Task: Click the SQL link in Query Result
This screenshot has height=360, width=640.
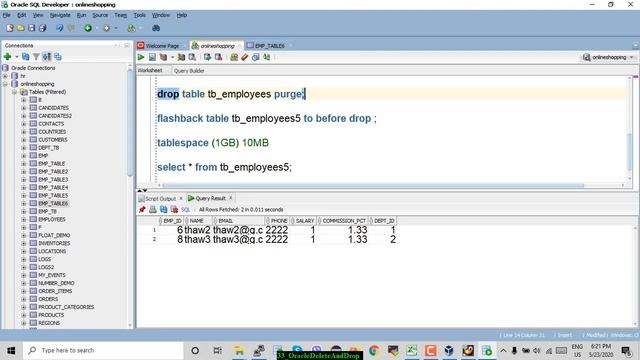Action: pyautogui.click(x=185, y=209)
